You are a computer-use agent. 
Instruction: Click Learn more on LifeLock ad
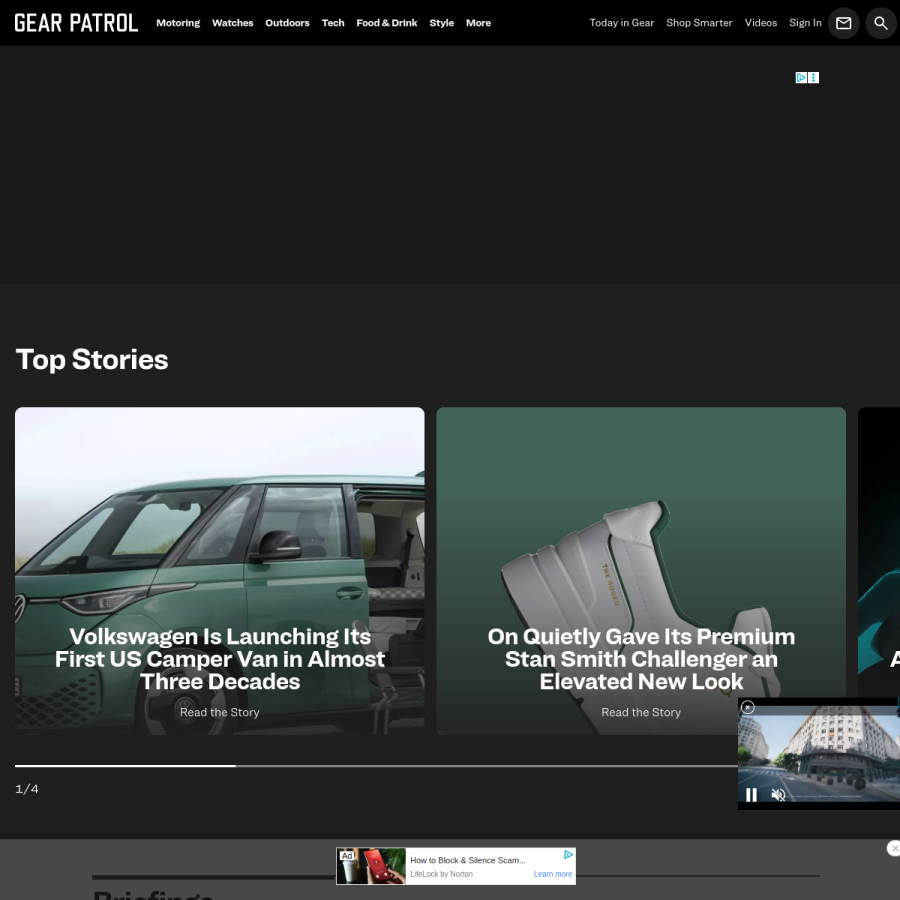click(x=553, y=874)
